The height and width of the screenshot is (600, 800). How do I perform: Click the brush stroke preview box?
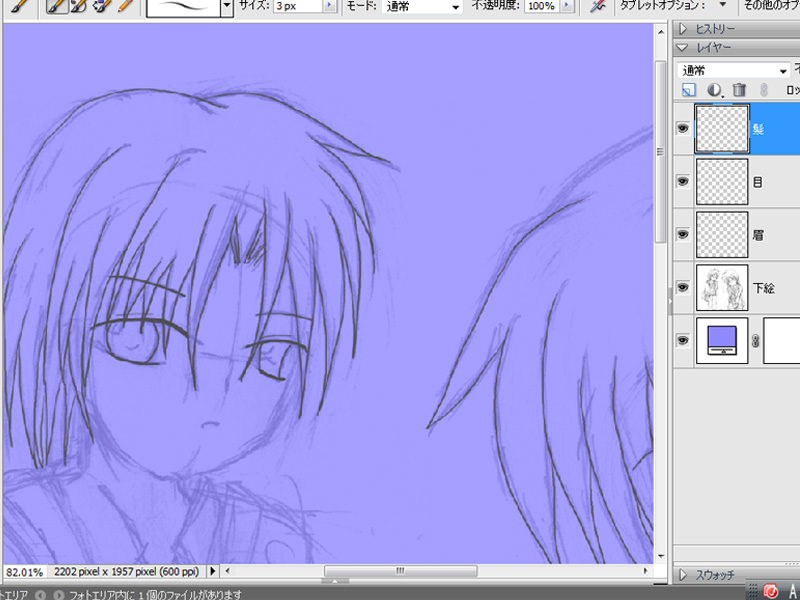click(184, 7)
